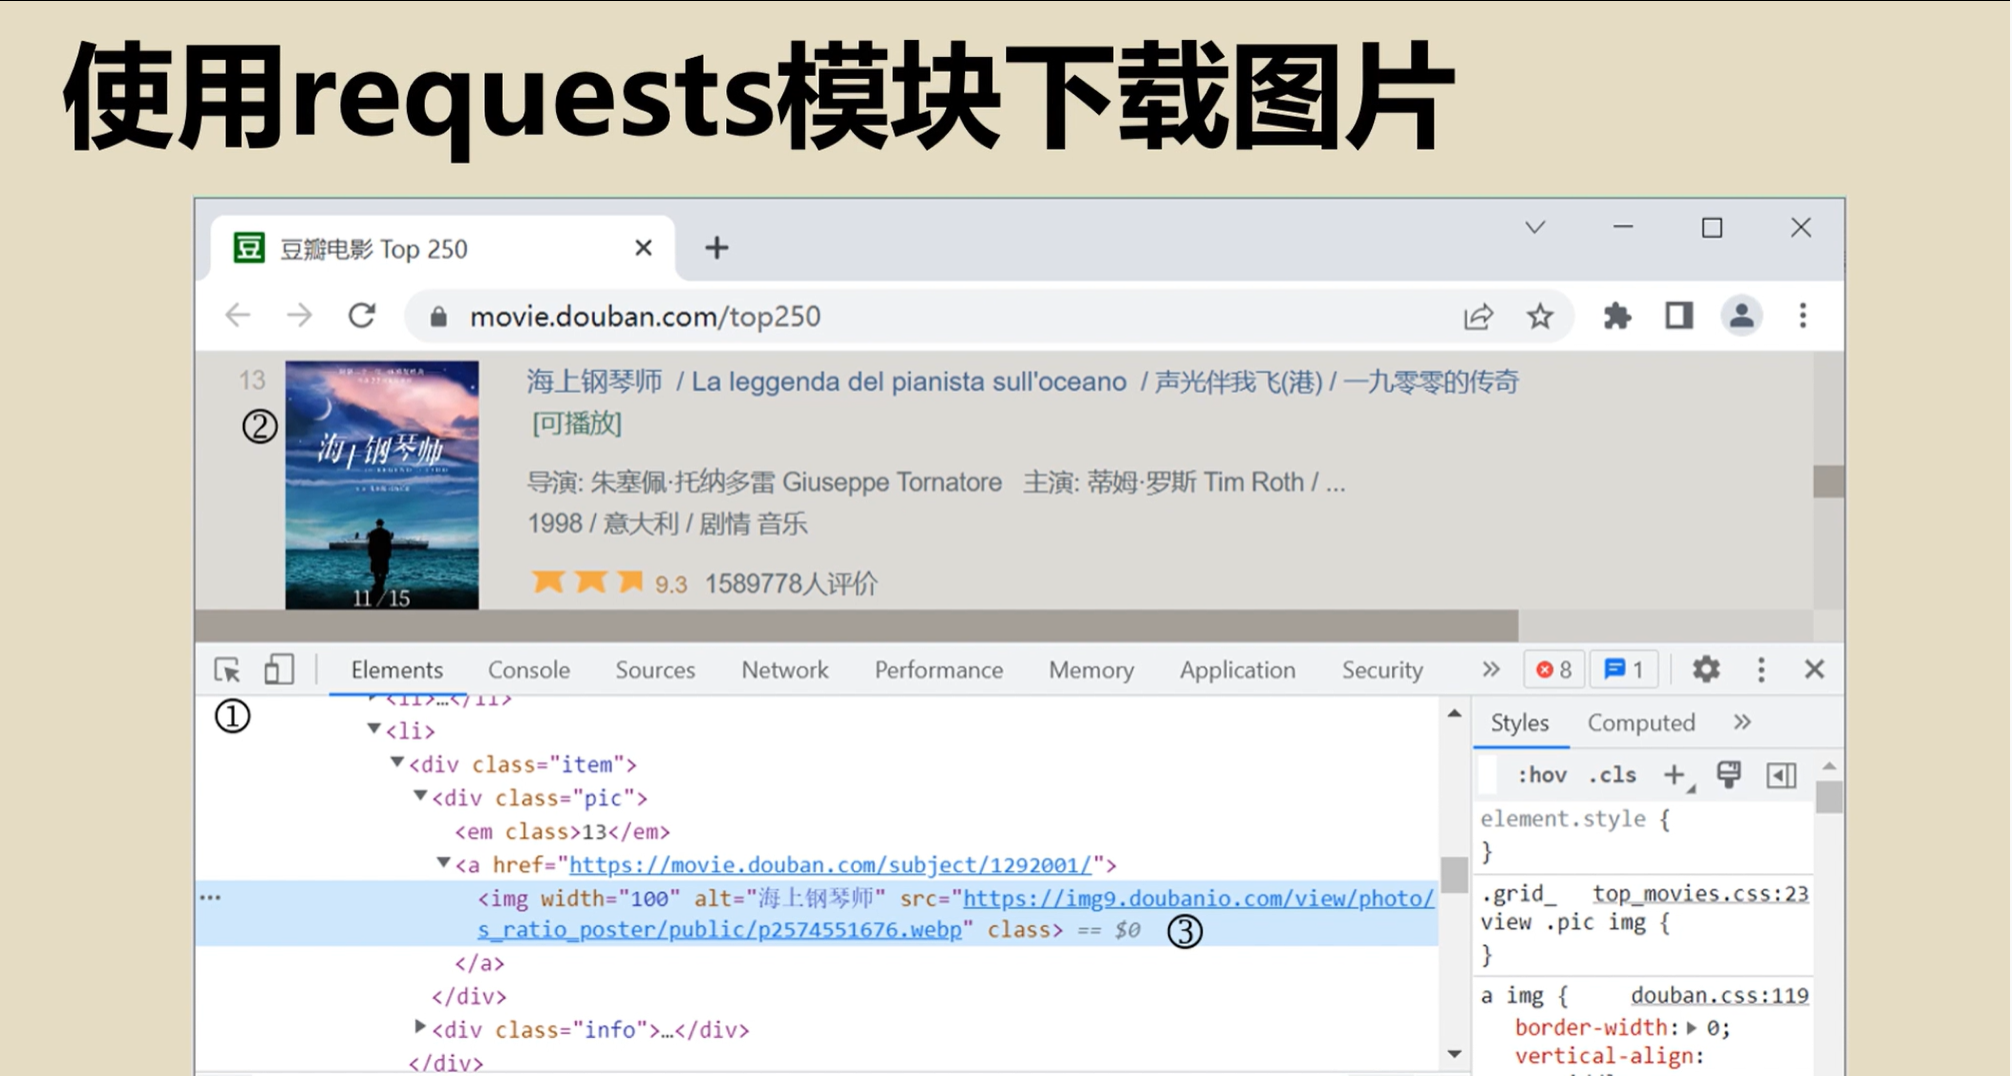2012x1076 pixels.
Task: Open the Application tab
Action: 1237,670
